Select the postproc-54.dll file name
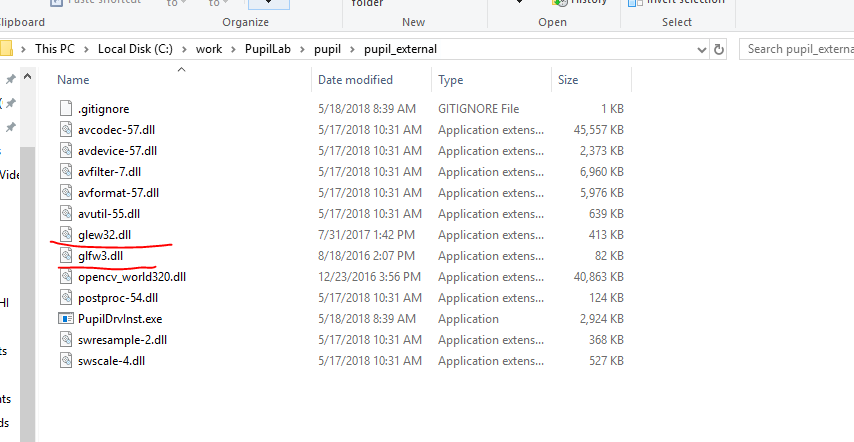854x442 pixels. coord(118,298)
